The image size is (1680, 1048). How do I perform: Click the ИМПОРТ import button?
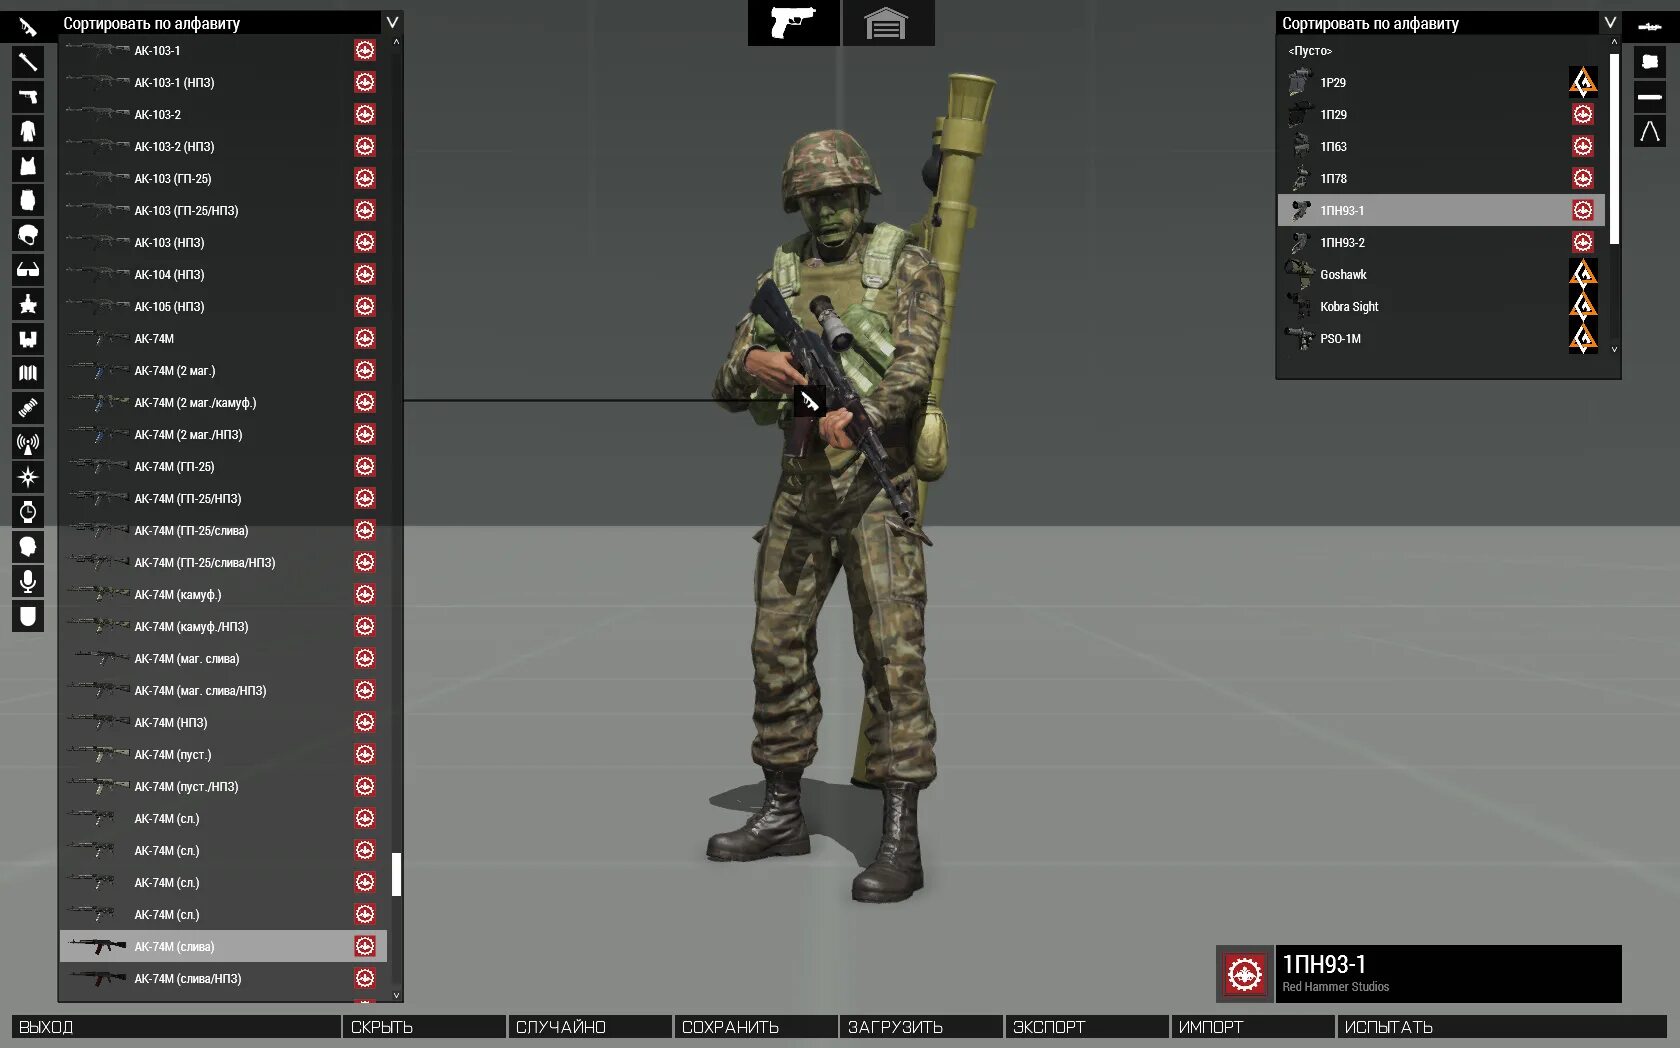pos(1253,1027)
